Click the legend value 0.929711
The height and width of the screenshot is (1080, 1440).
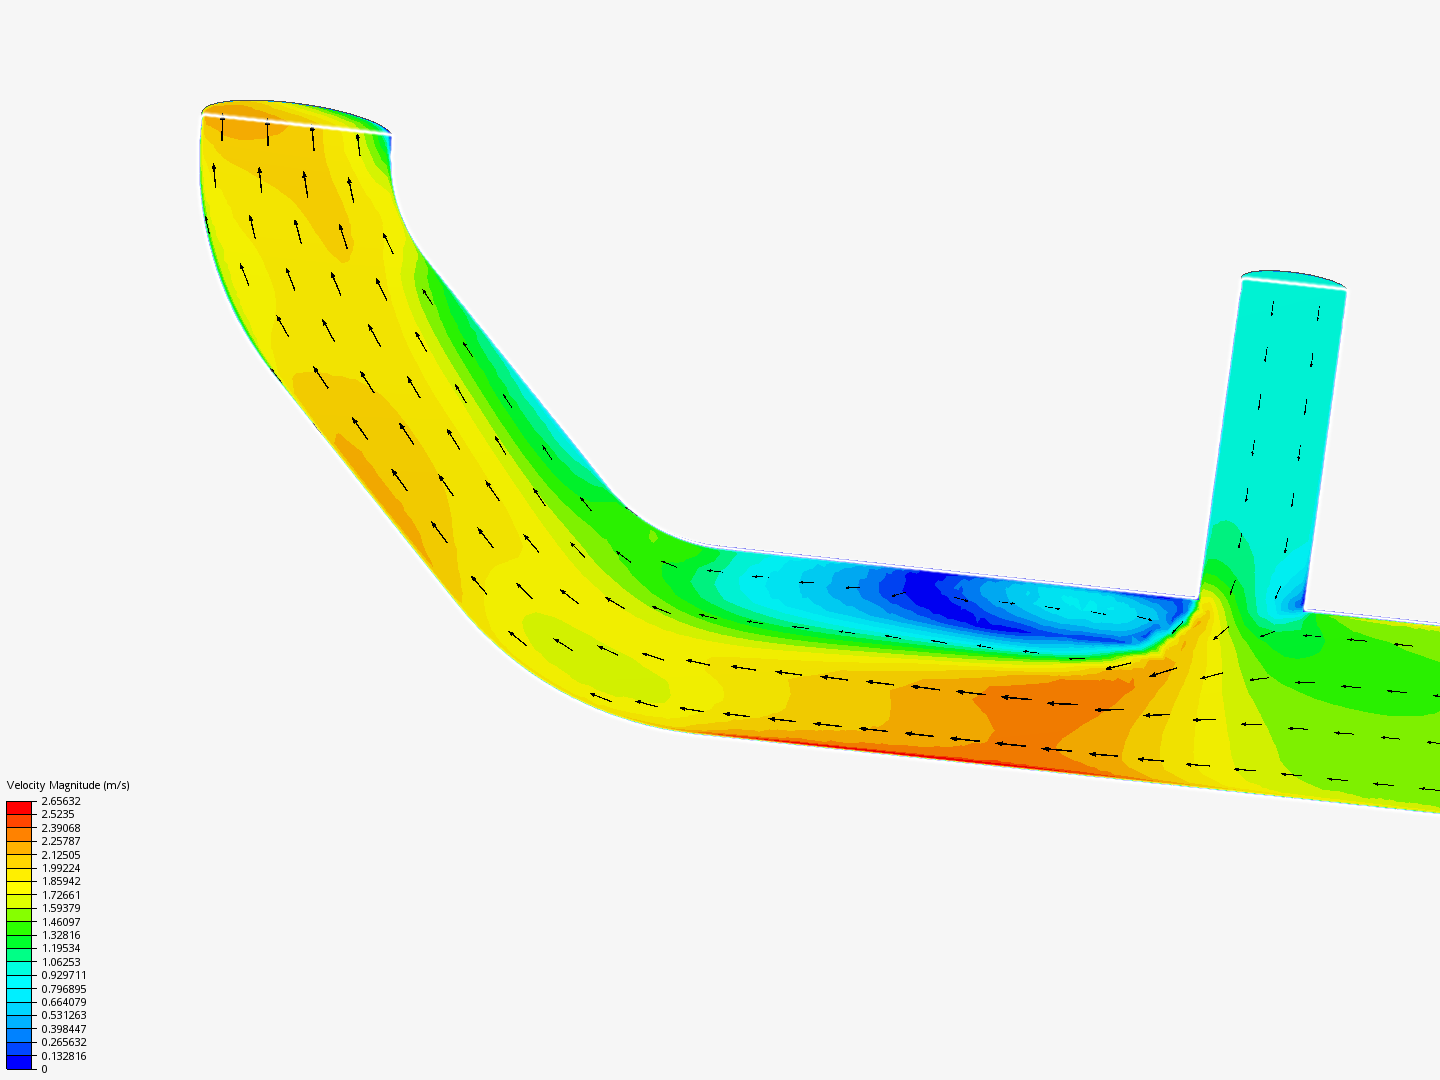tap(64, 975)
